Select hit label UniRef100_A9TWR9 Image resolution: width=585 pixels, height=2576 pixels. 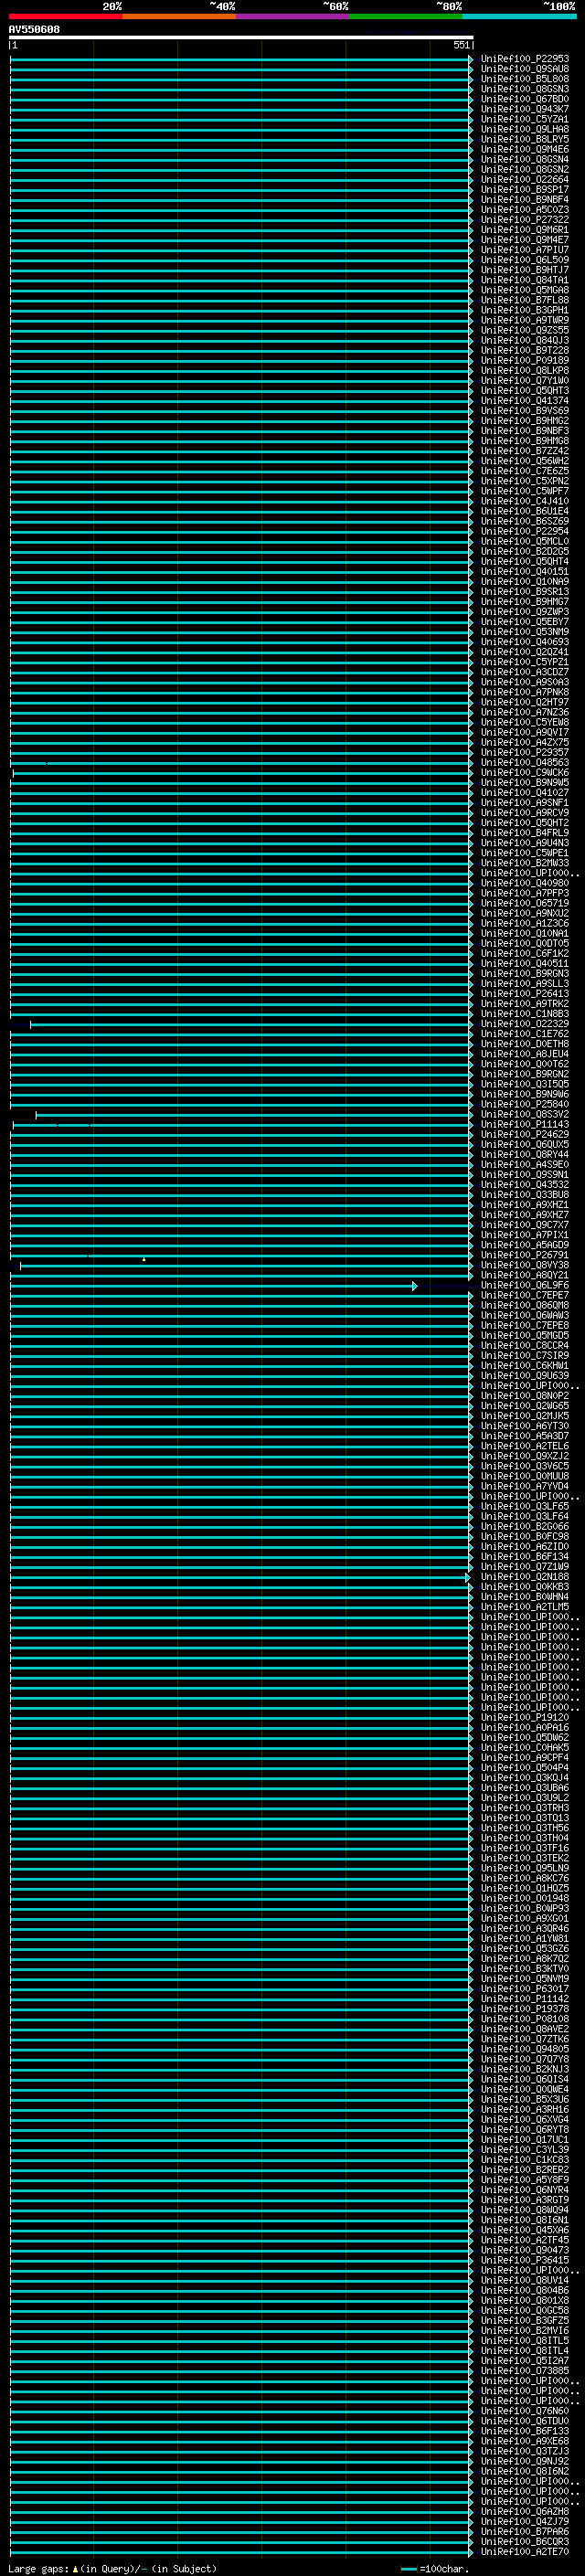tap(524, 320)
